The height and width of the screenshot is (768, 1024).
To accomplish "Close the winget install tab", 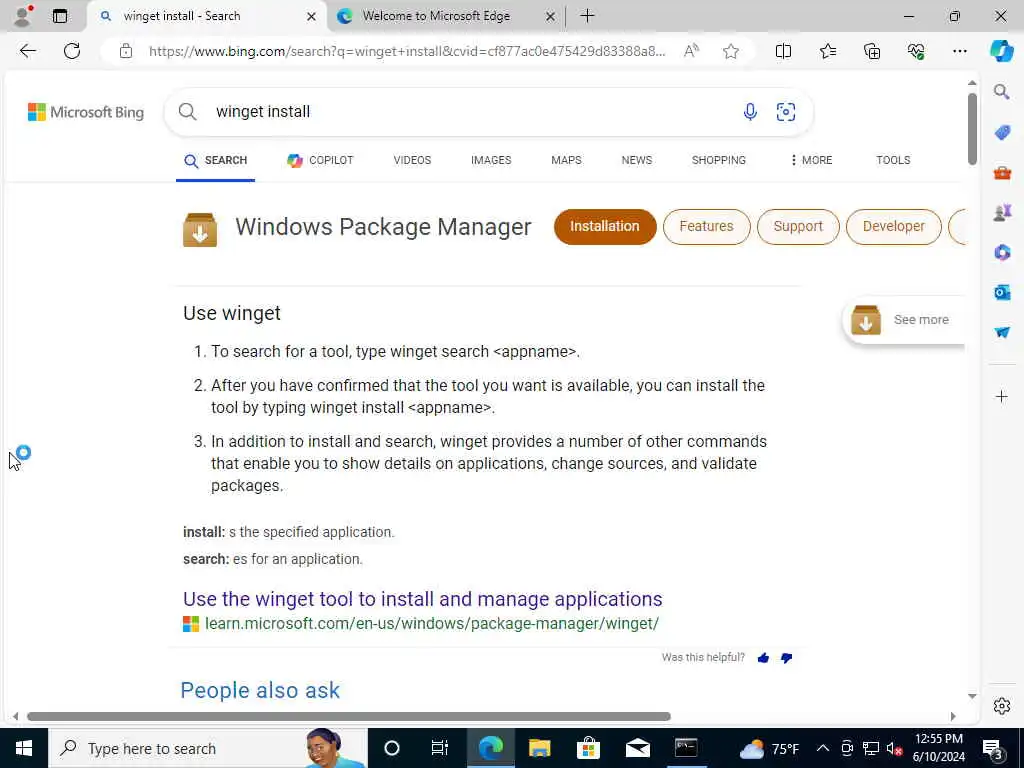I will pos(312,16).
